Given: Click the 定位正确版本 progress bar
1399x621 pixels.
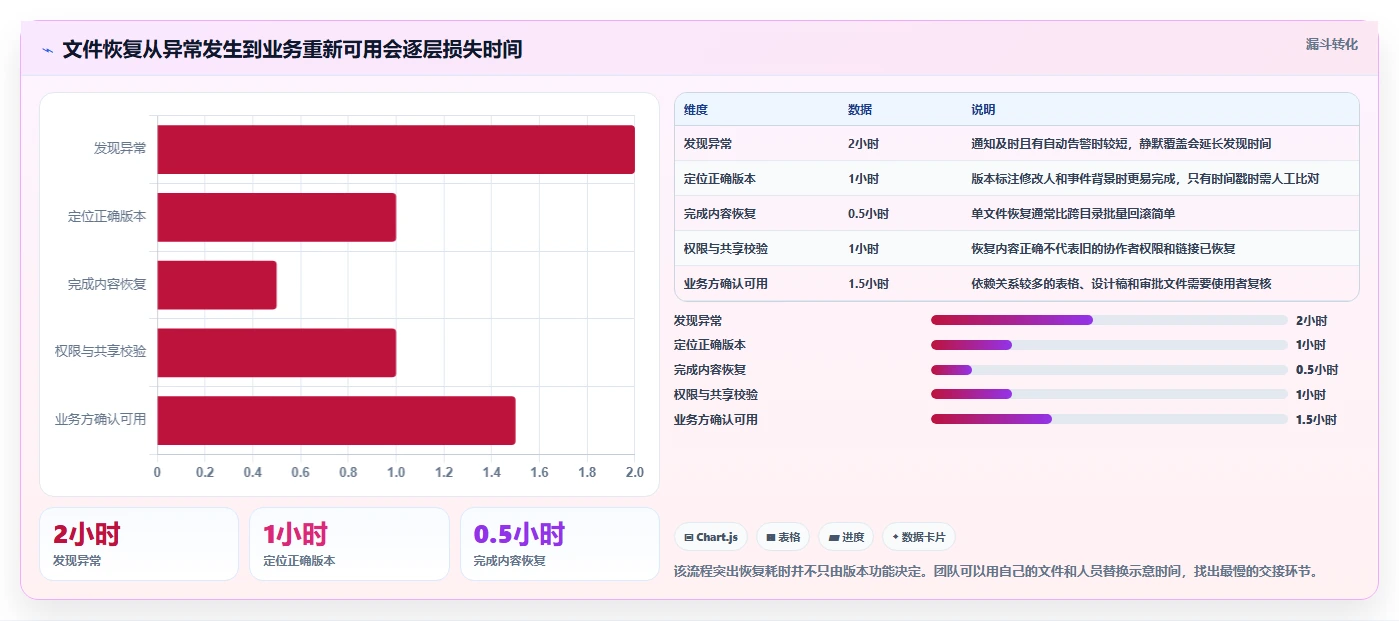Looking at the screenshot, I should pos(1109,345).
